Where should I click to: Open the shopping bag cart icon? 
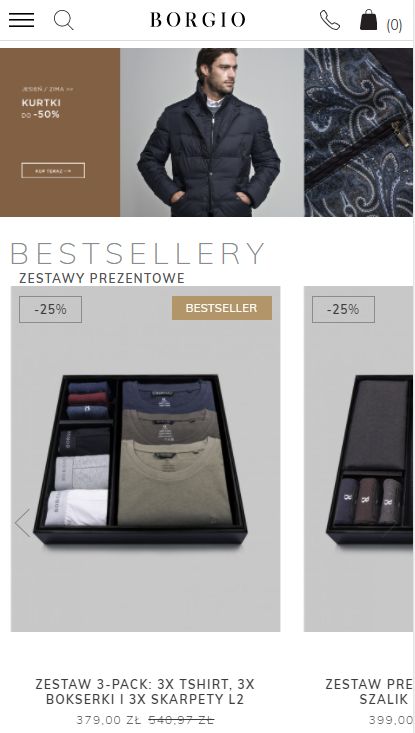368,20
